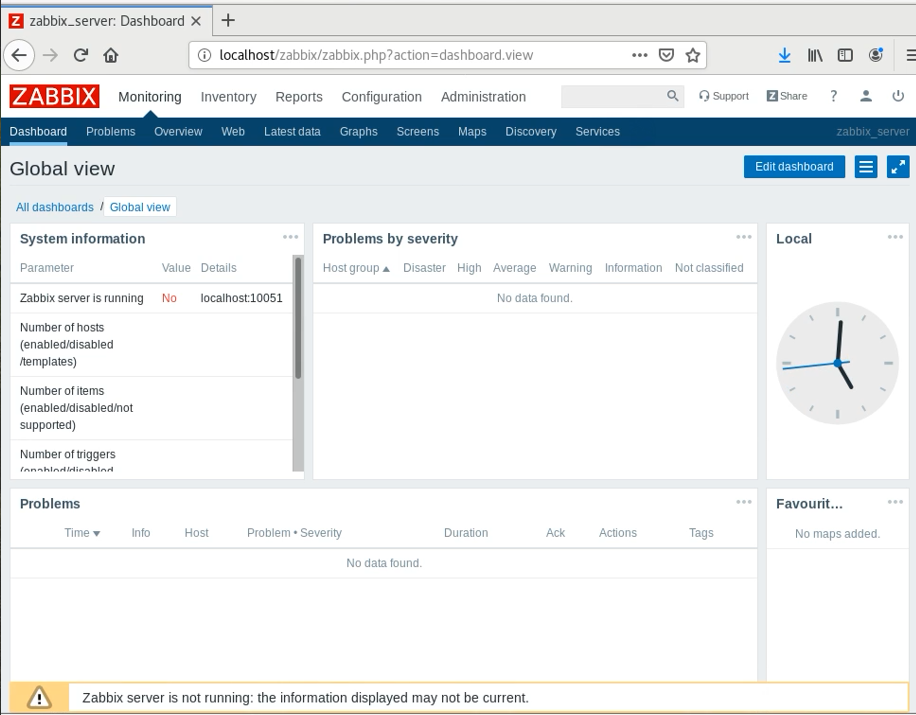Save page to Pocket icon
This screenshot has width=916, height=715.
(666, 55)
